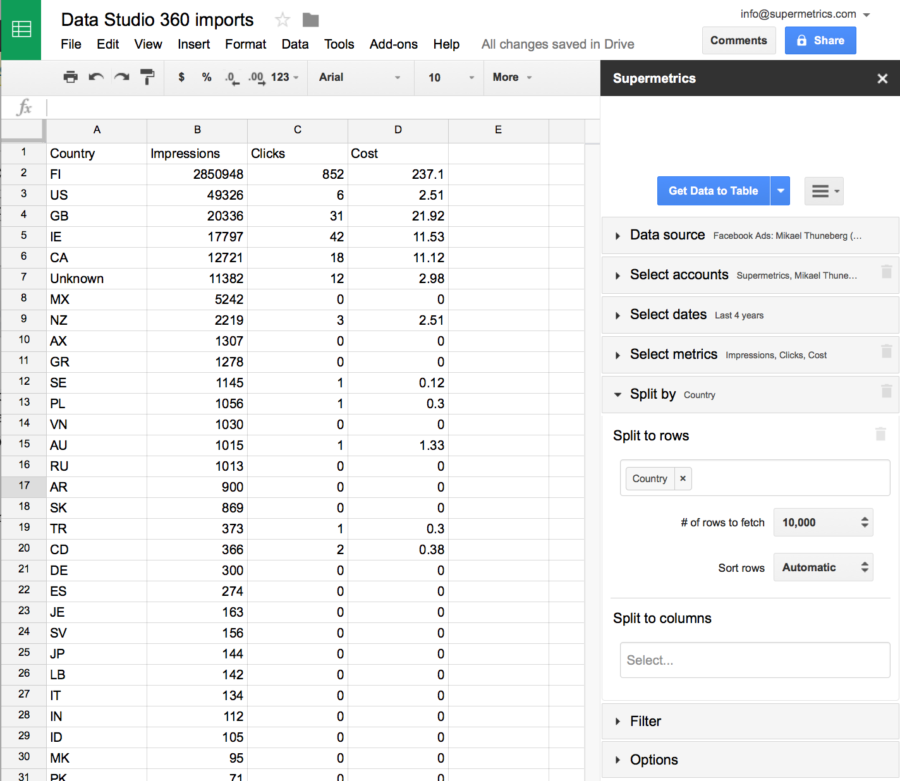Screen dimensions: 900x781
Task: Select the Clicks header cell
Action: click(297, 153)
